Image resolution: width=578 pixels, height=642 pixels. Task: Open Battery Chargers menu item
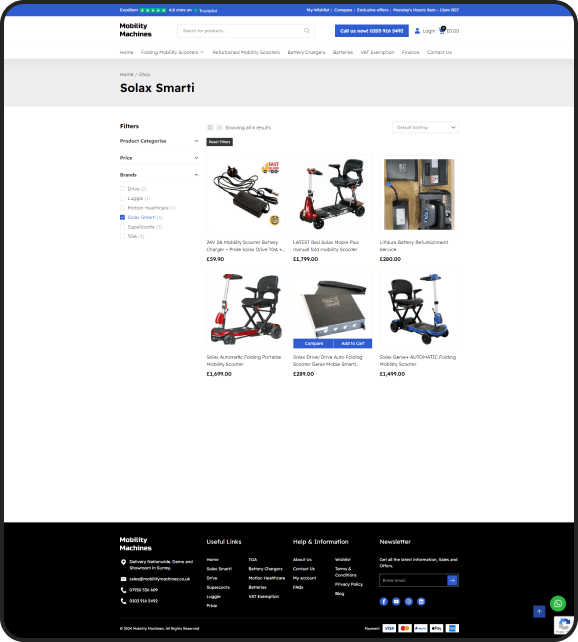(x=306, y=52)
